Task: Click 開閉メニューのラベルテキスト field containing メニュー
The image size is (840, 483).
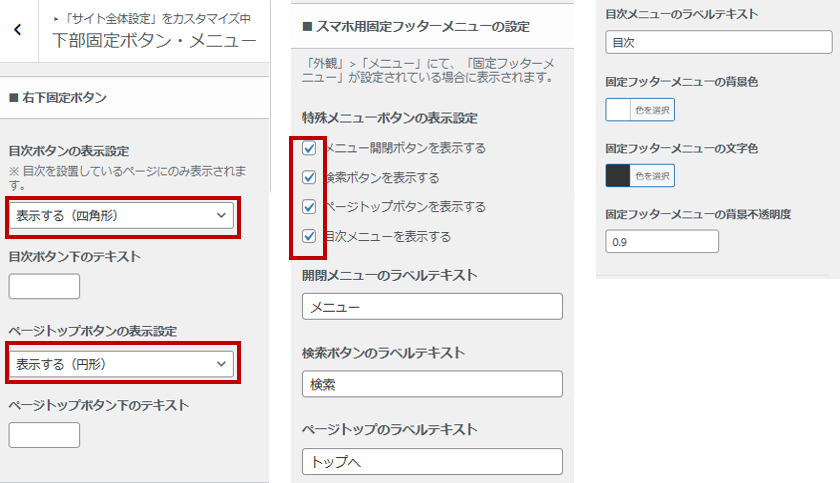Action: (432, 307)
